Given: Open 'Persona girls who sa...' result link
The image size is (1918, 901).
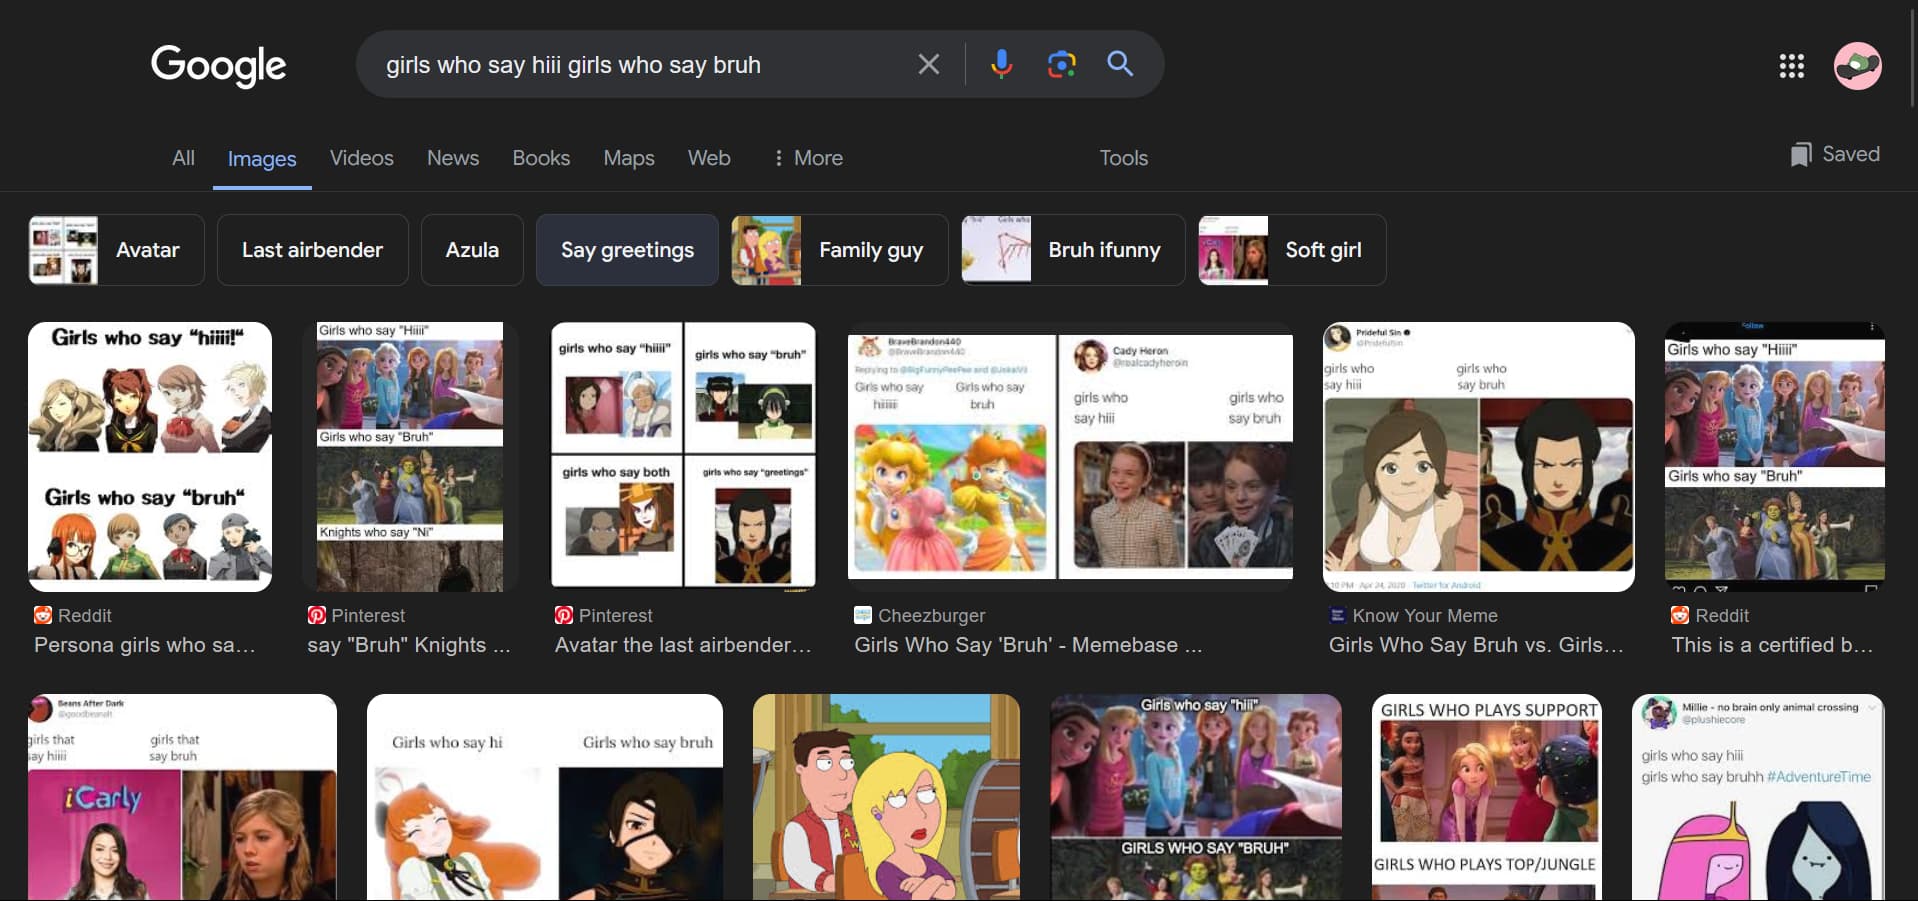Looking at the screenshot, I should [145, 645].
